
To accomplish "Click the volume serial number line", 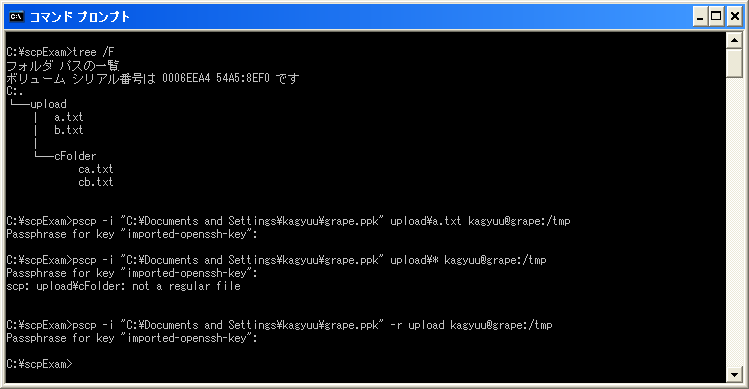I will tap(153, 78).
